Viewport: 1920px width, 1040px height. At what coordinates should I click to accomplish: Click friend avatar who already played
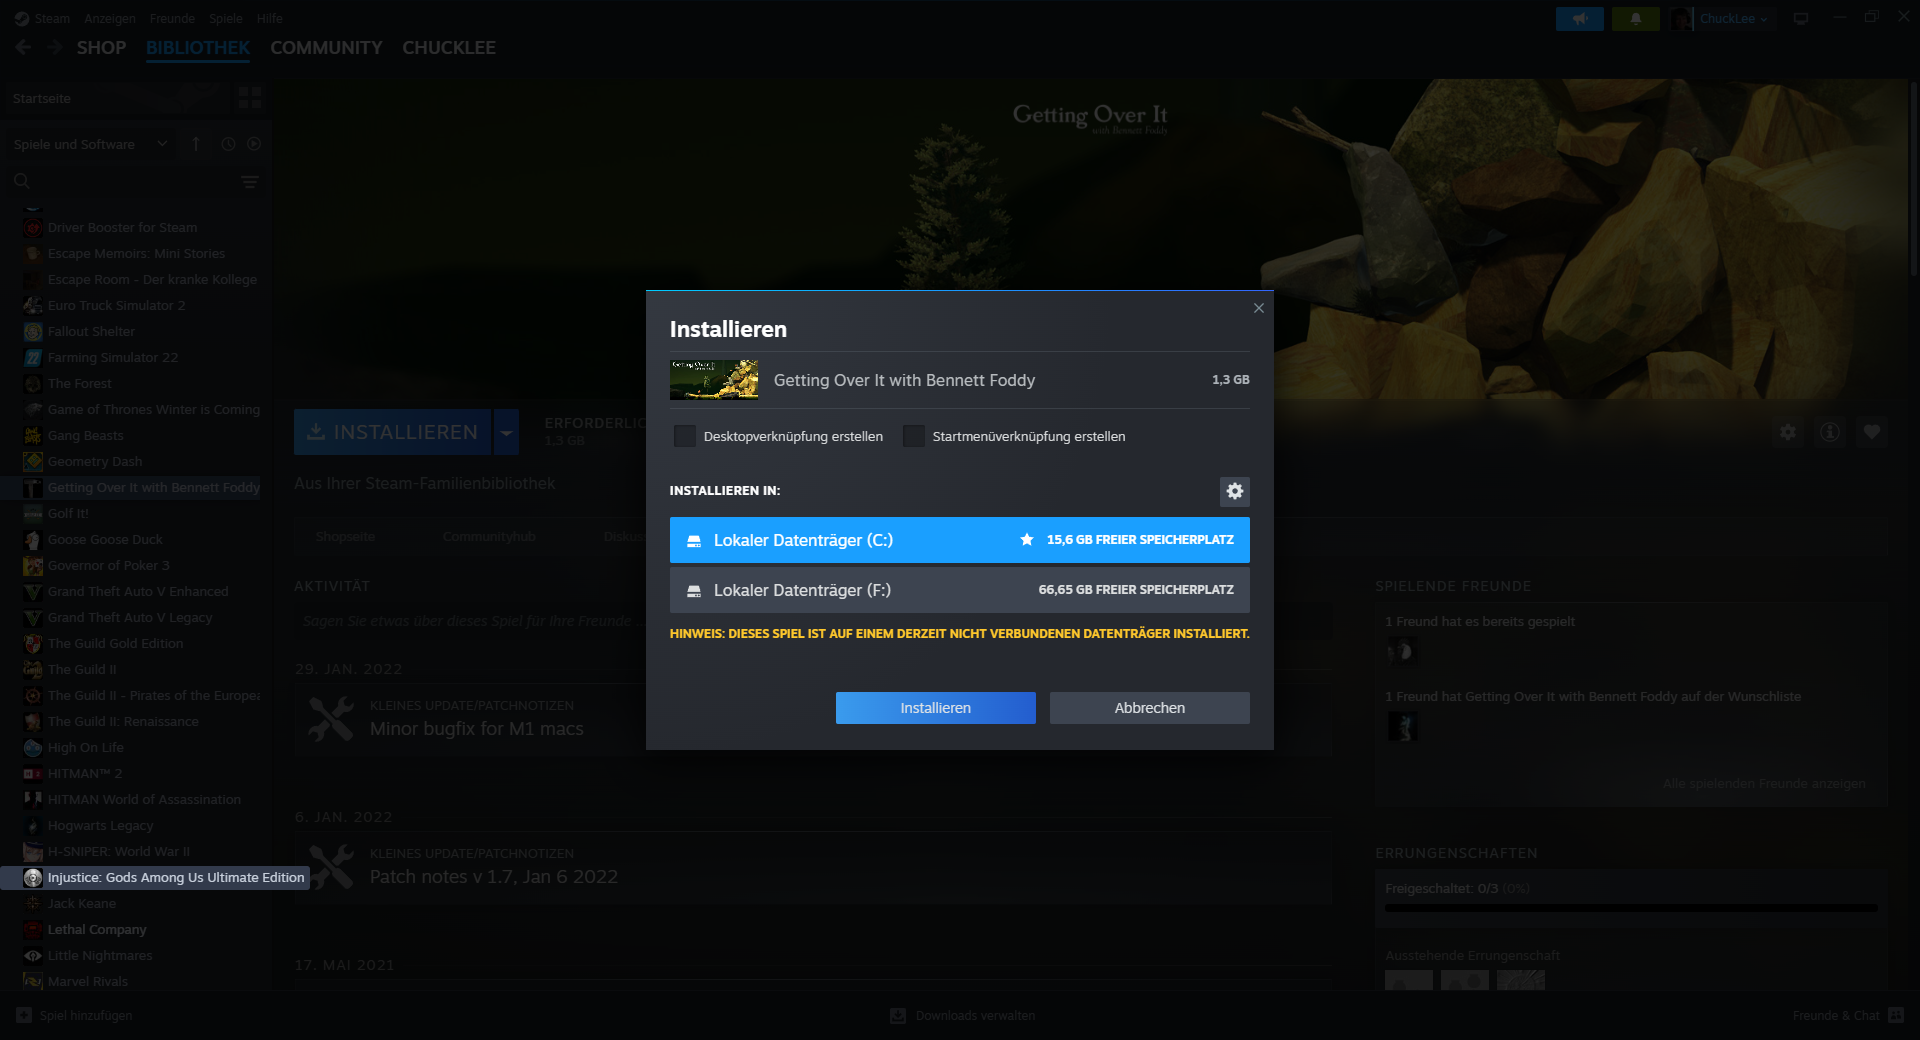coord(1402,652)
